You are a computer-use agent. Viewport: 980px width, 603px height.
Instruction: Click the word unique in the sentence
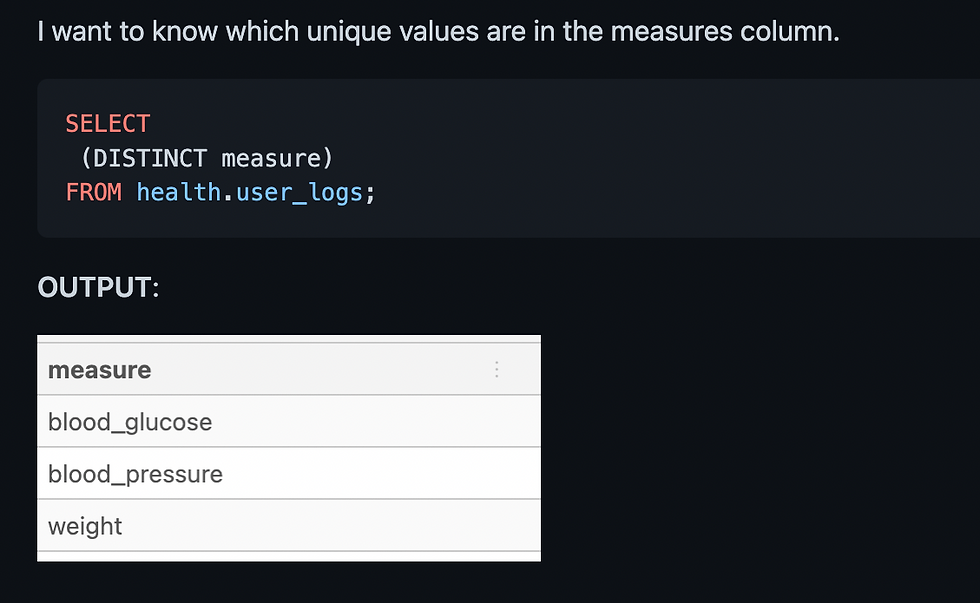point(348,31)
